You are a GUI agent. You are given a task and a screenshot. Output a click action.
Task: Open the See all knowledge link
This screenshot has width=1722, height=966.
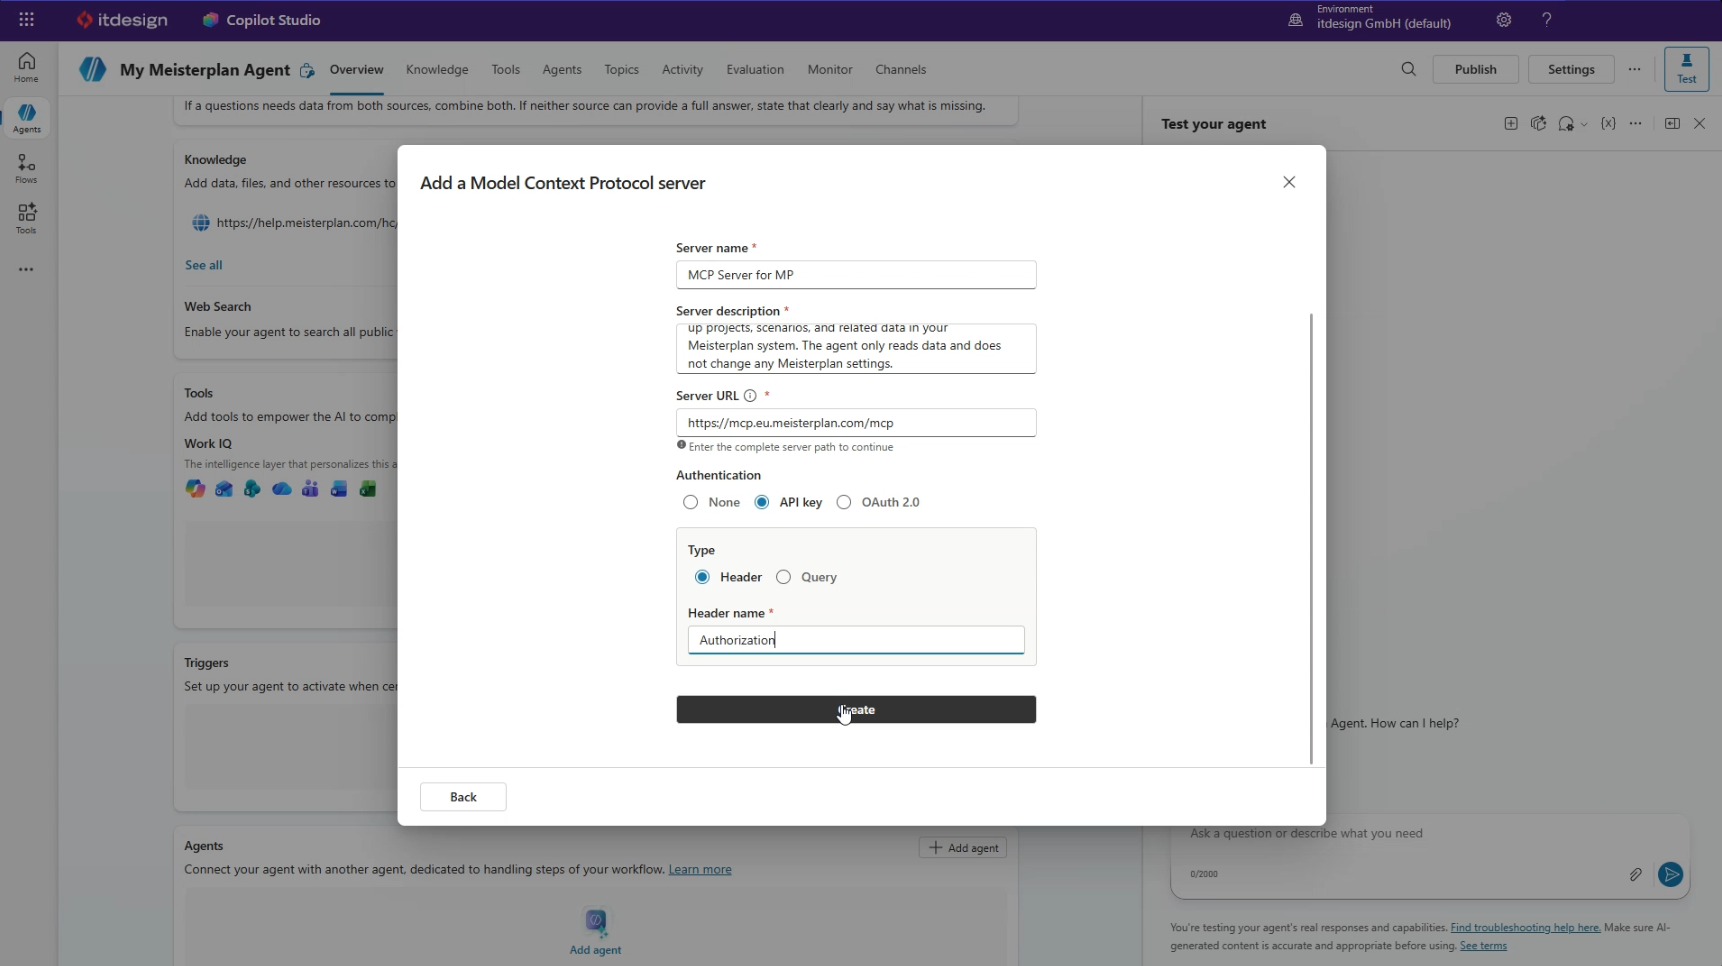tap(203, 265)
